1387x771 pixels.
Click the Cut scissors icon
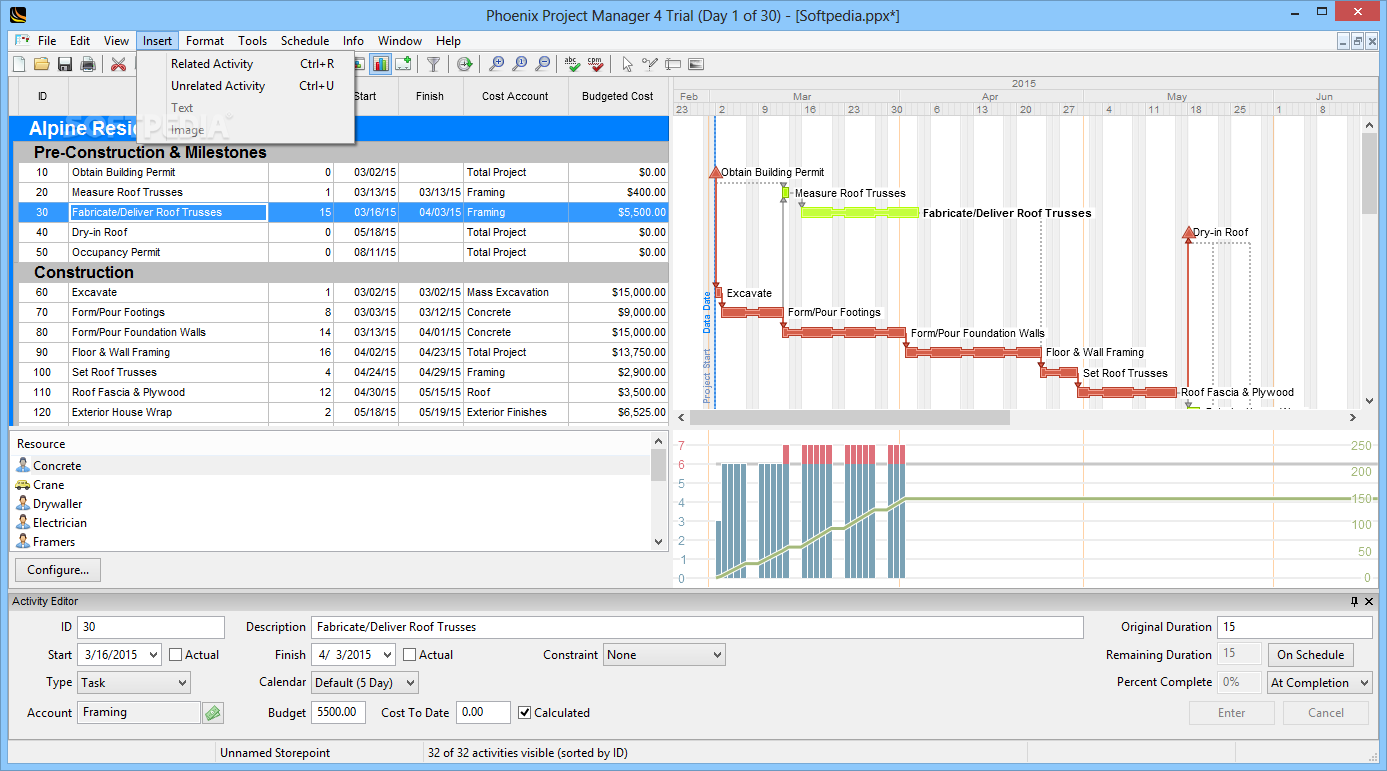coord(119,64)
